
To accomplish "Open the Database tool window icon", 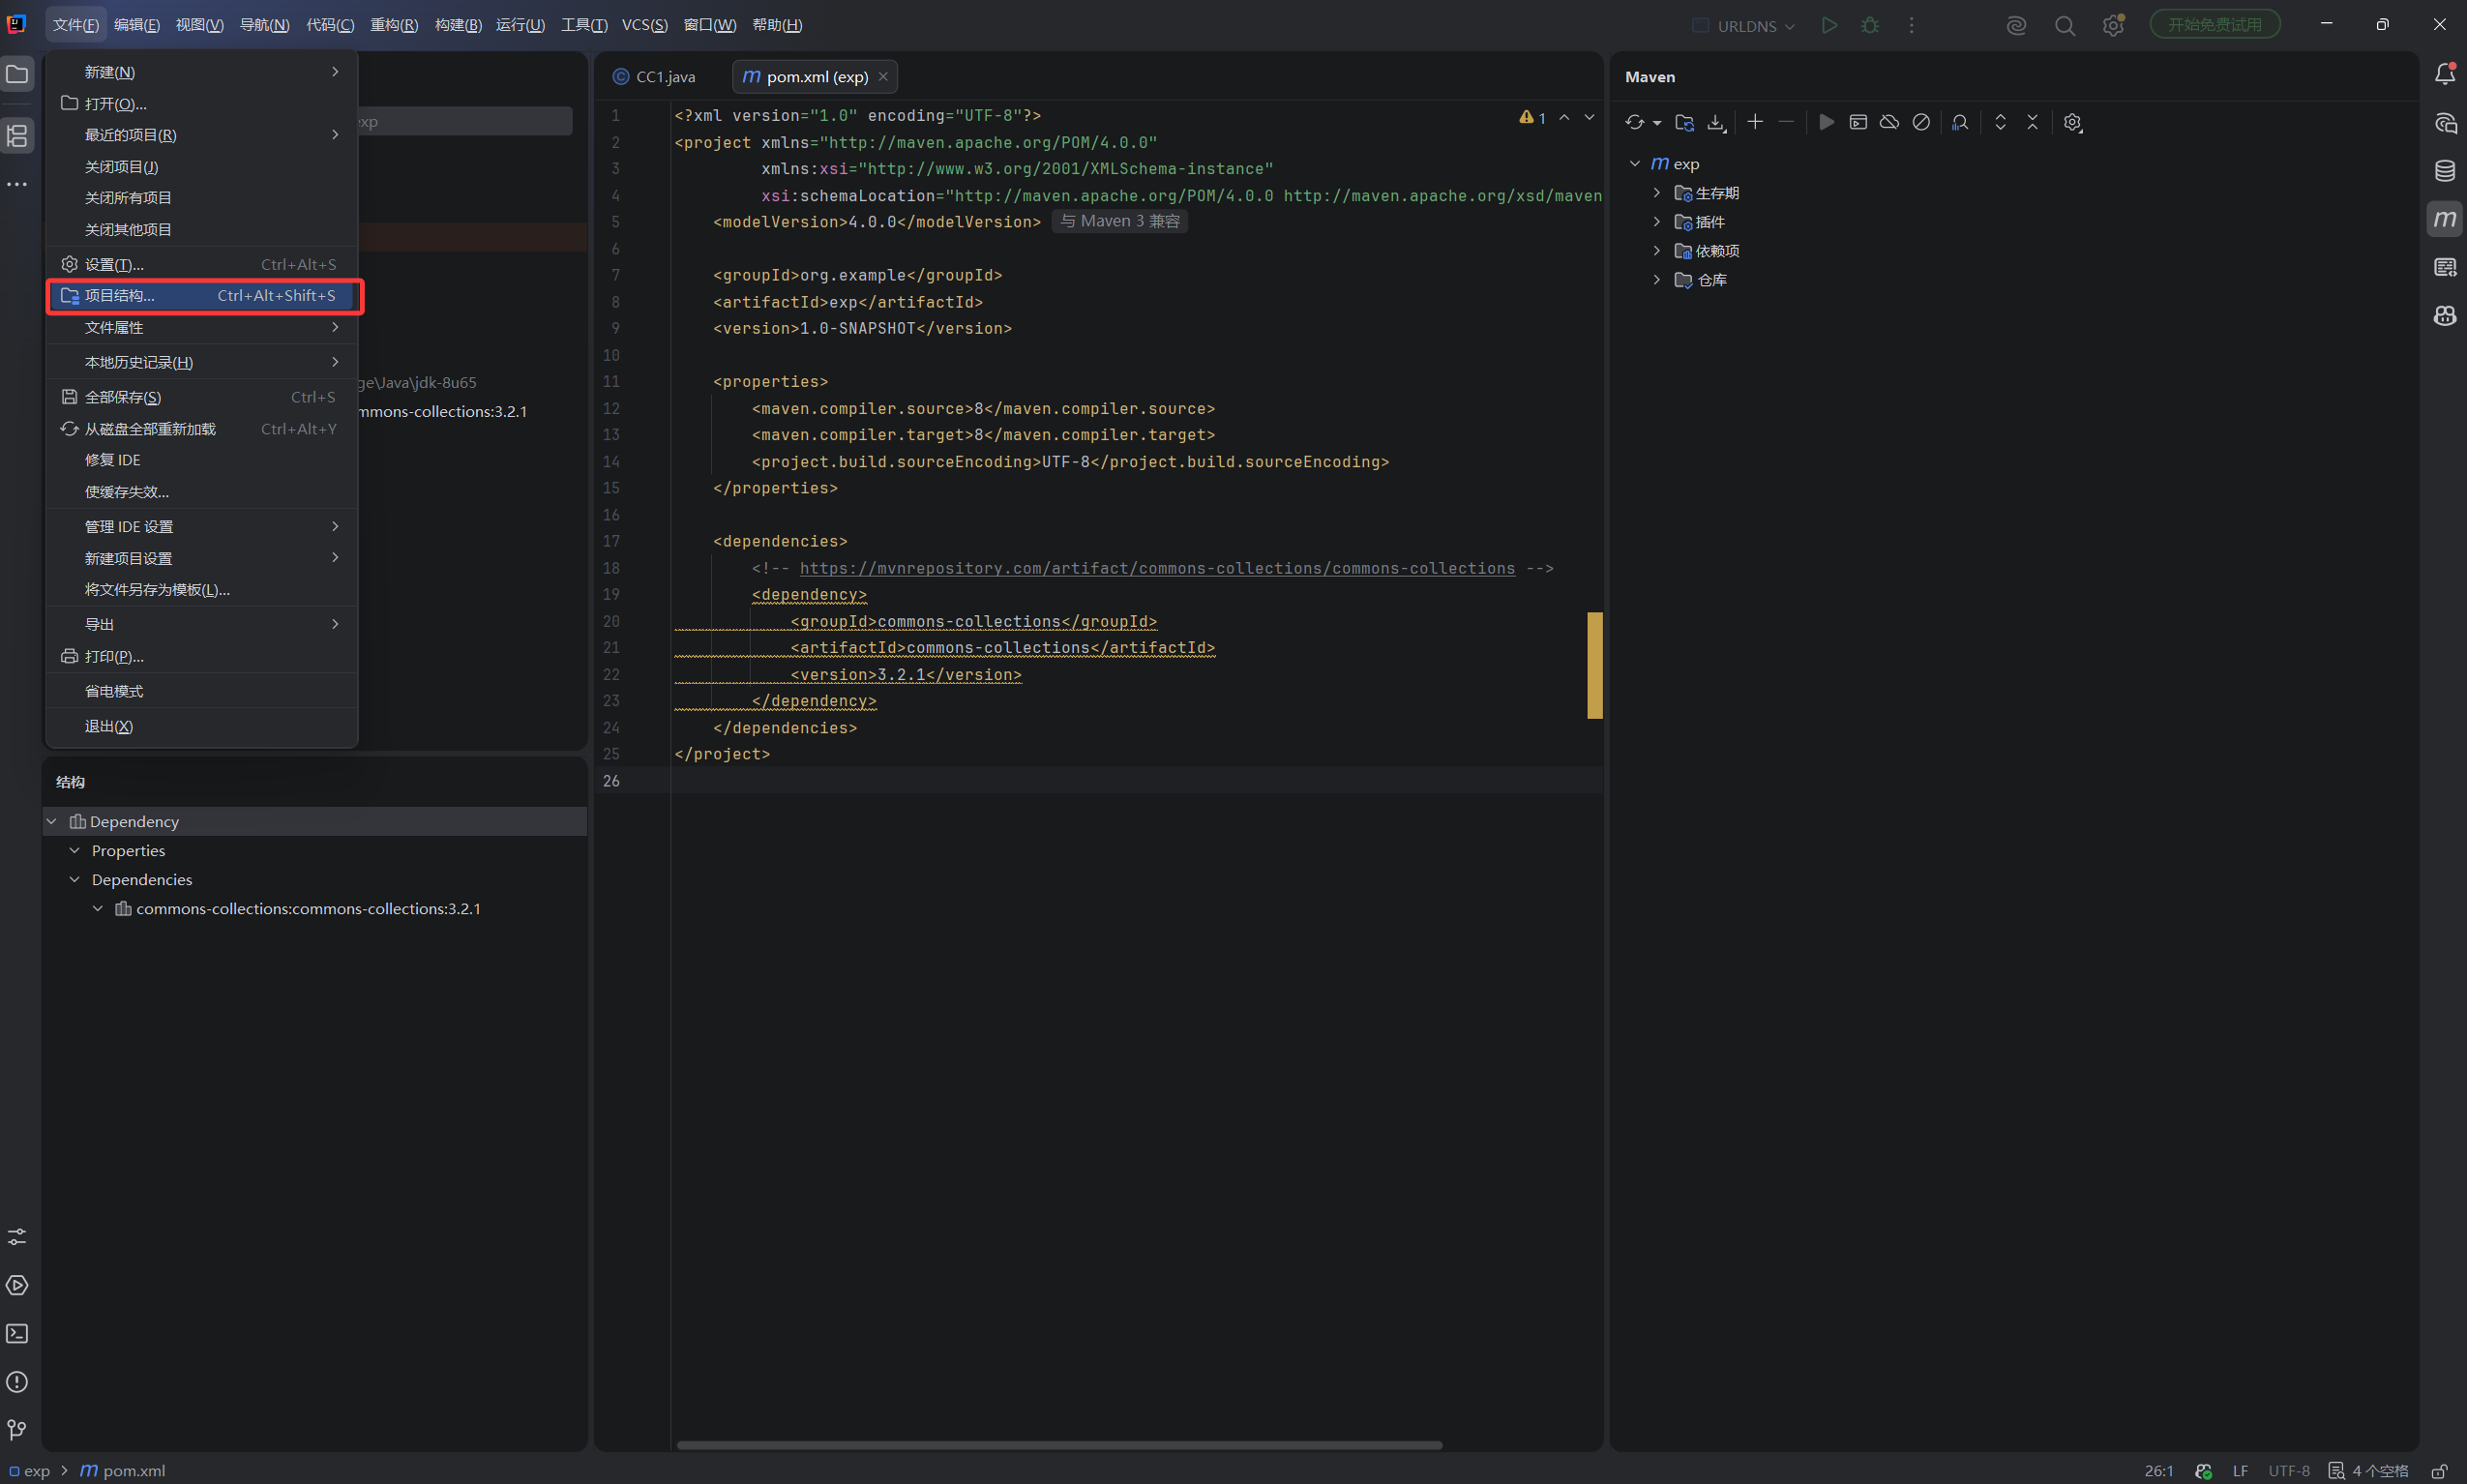I will click(x=2444, y=171).
